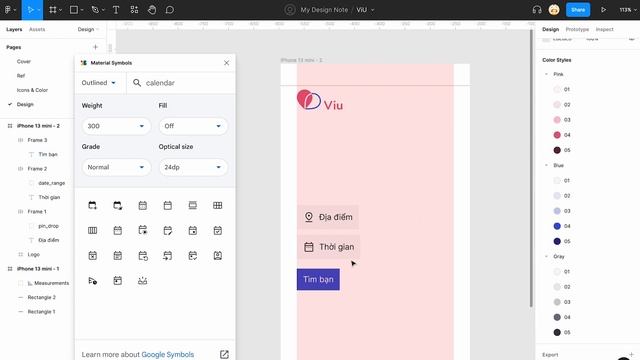Select the Measurements layer
The image size is (640, 360).
tap(51, 283)
